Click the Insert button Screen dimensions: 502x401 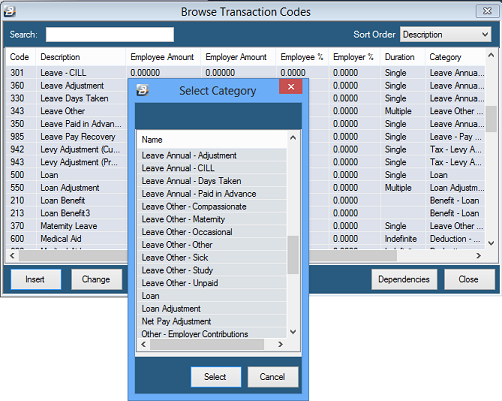pyautogui.click(x=36, y=279)
